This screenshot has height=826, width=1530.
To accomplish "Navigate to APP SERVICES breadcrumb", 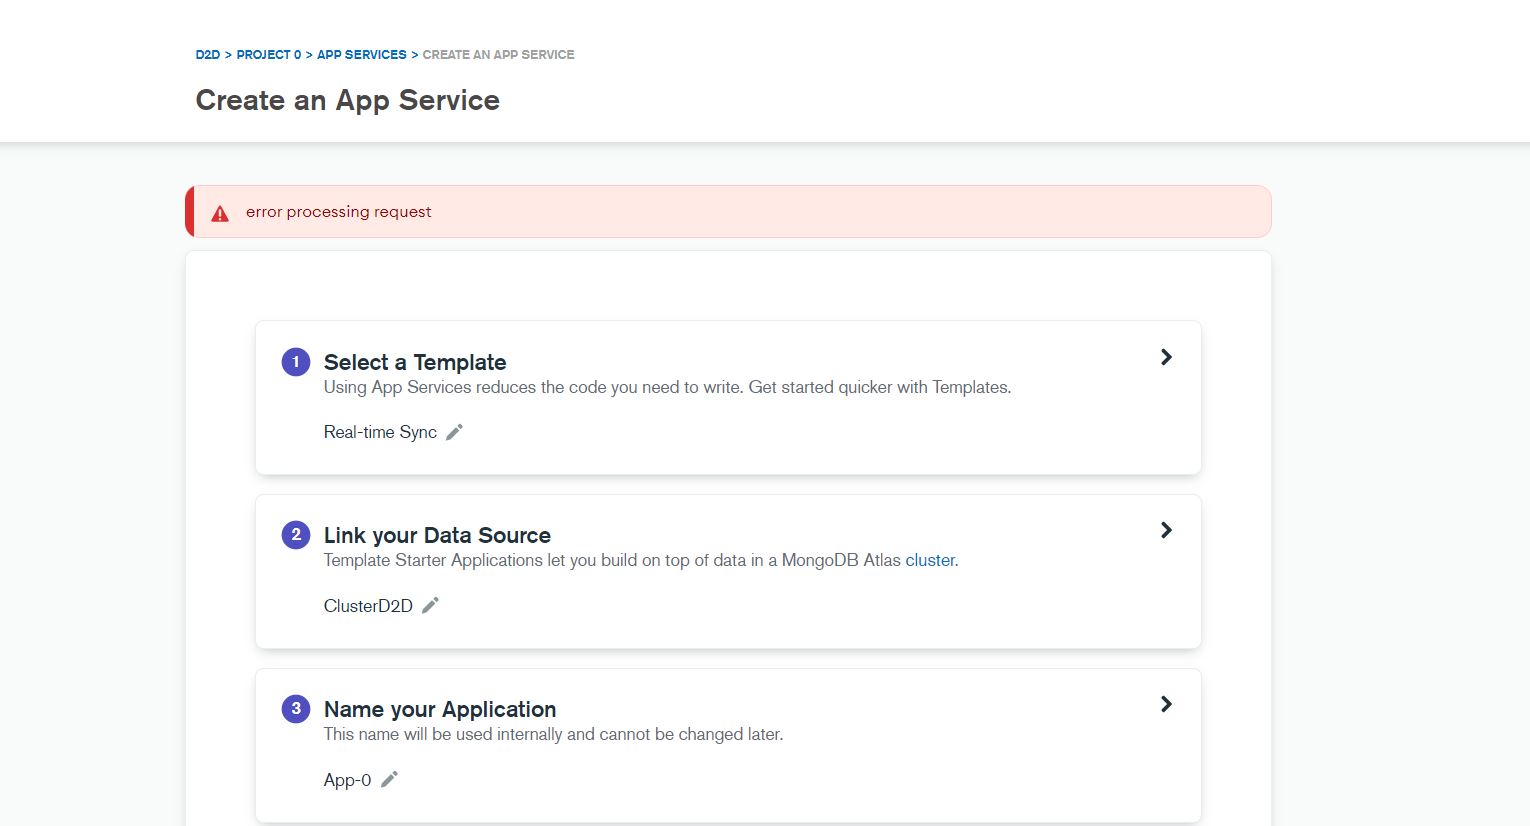I will [361, 55].
